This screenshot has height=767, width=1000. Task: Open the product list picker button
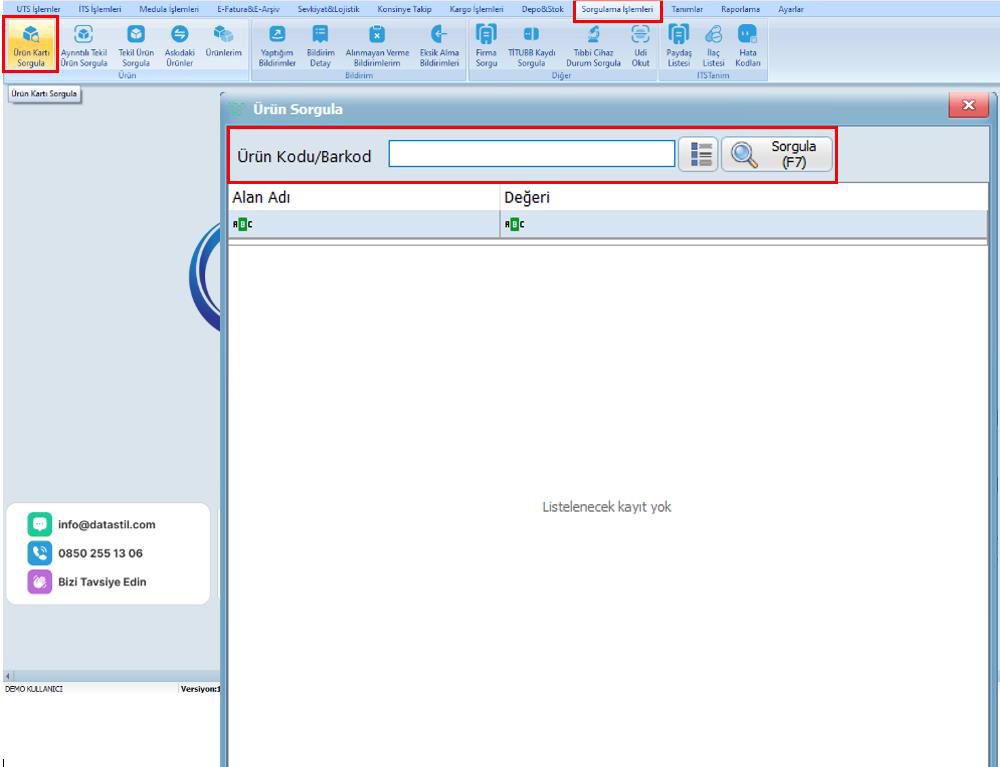pyautogui.click(x=697, y=155)
